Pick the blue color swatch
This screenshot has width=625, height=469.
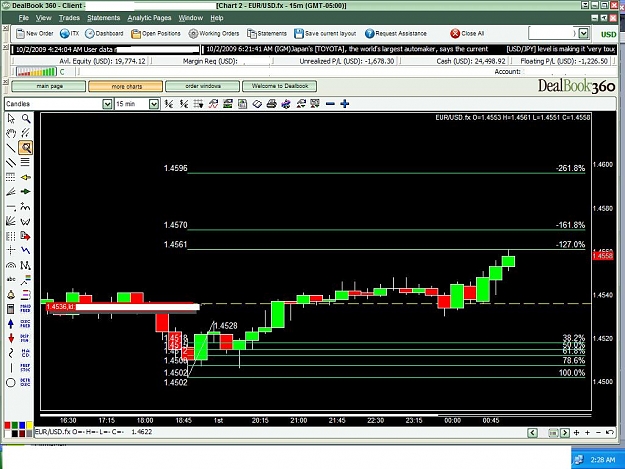(22, 426)
